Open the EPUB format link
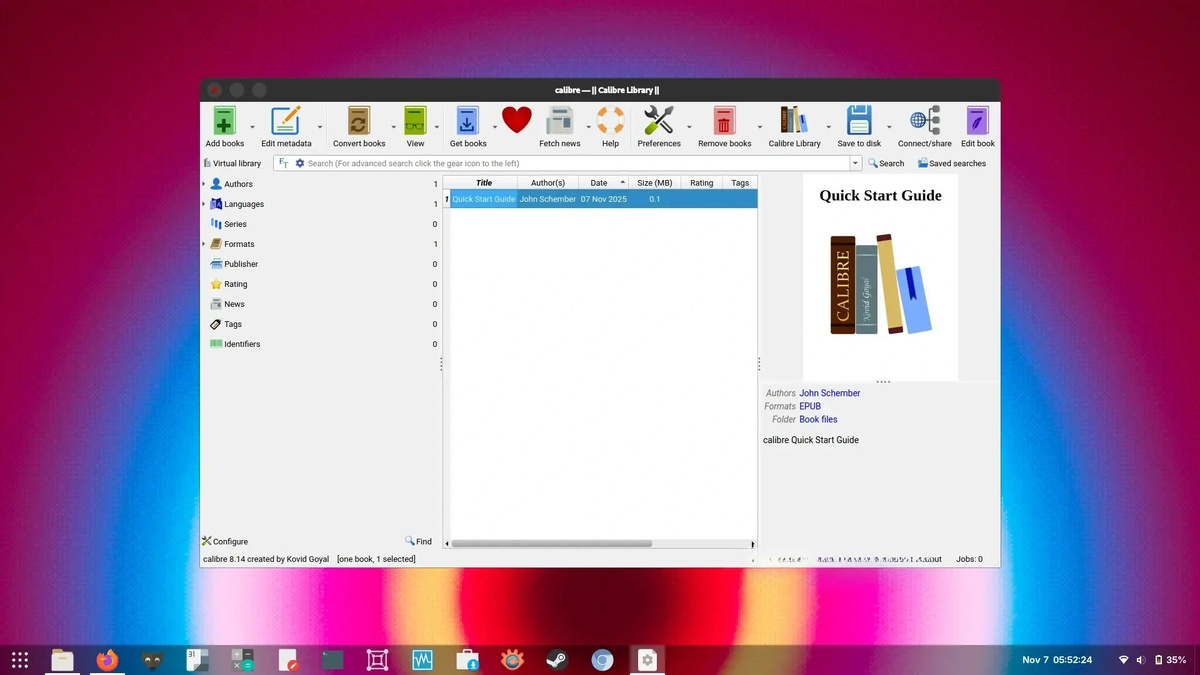 pos(810,406)
